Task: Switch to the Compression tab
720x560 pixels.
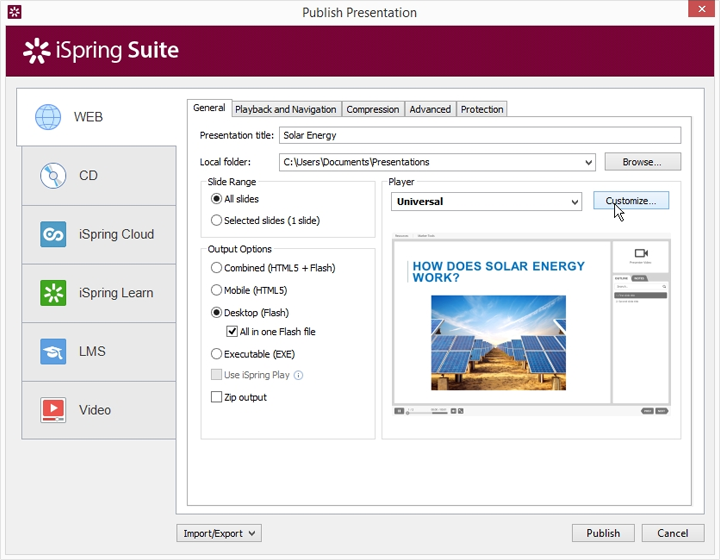Action: [373, 110]
